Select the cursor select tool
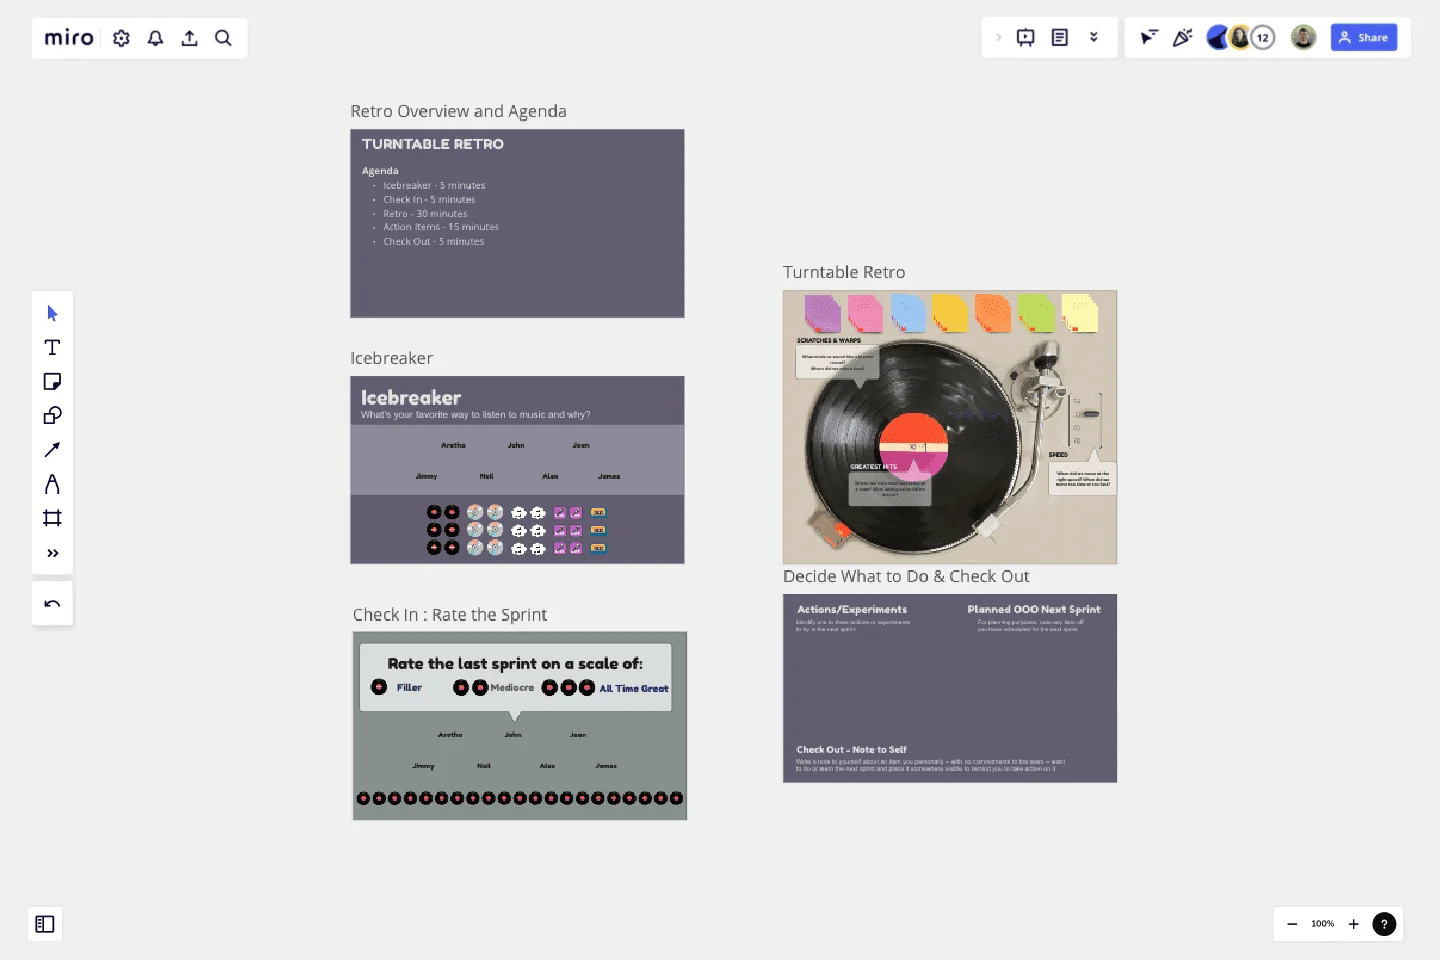The height and width of the screenshot is (960, 1440). [52, 313]
